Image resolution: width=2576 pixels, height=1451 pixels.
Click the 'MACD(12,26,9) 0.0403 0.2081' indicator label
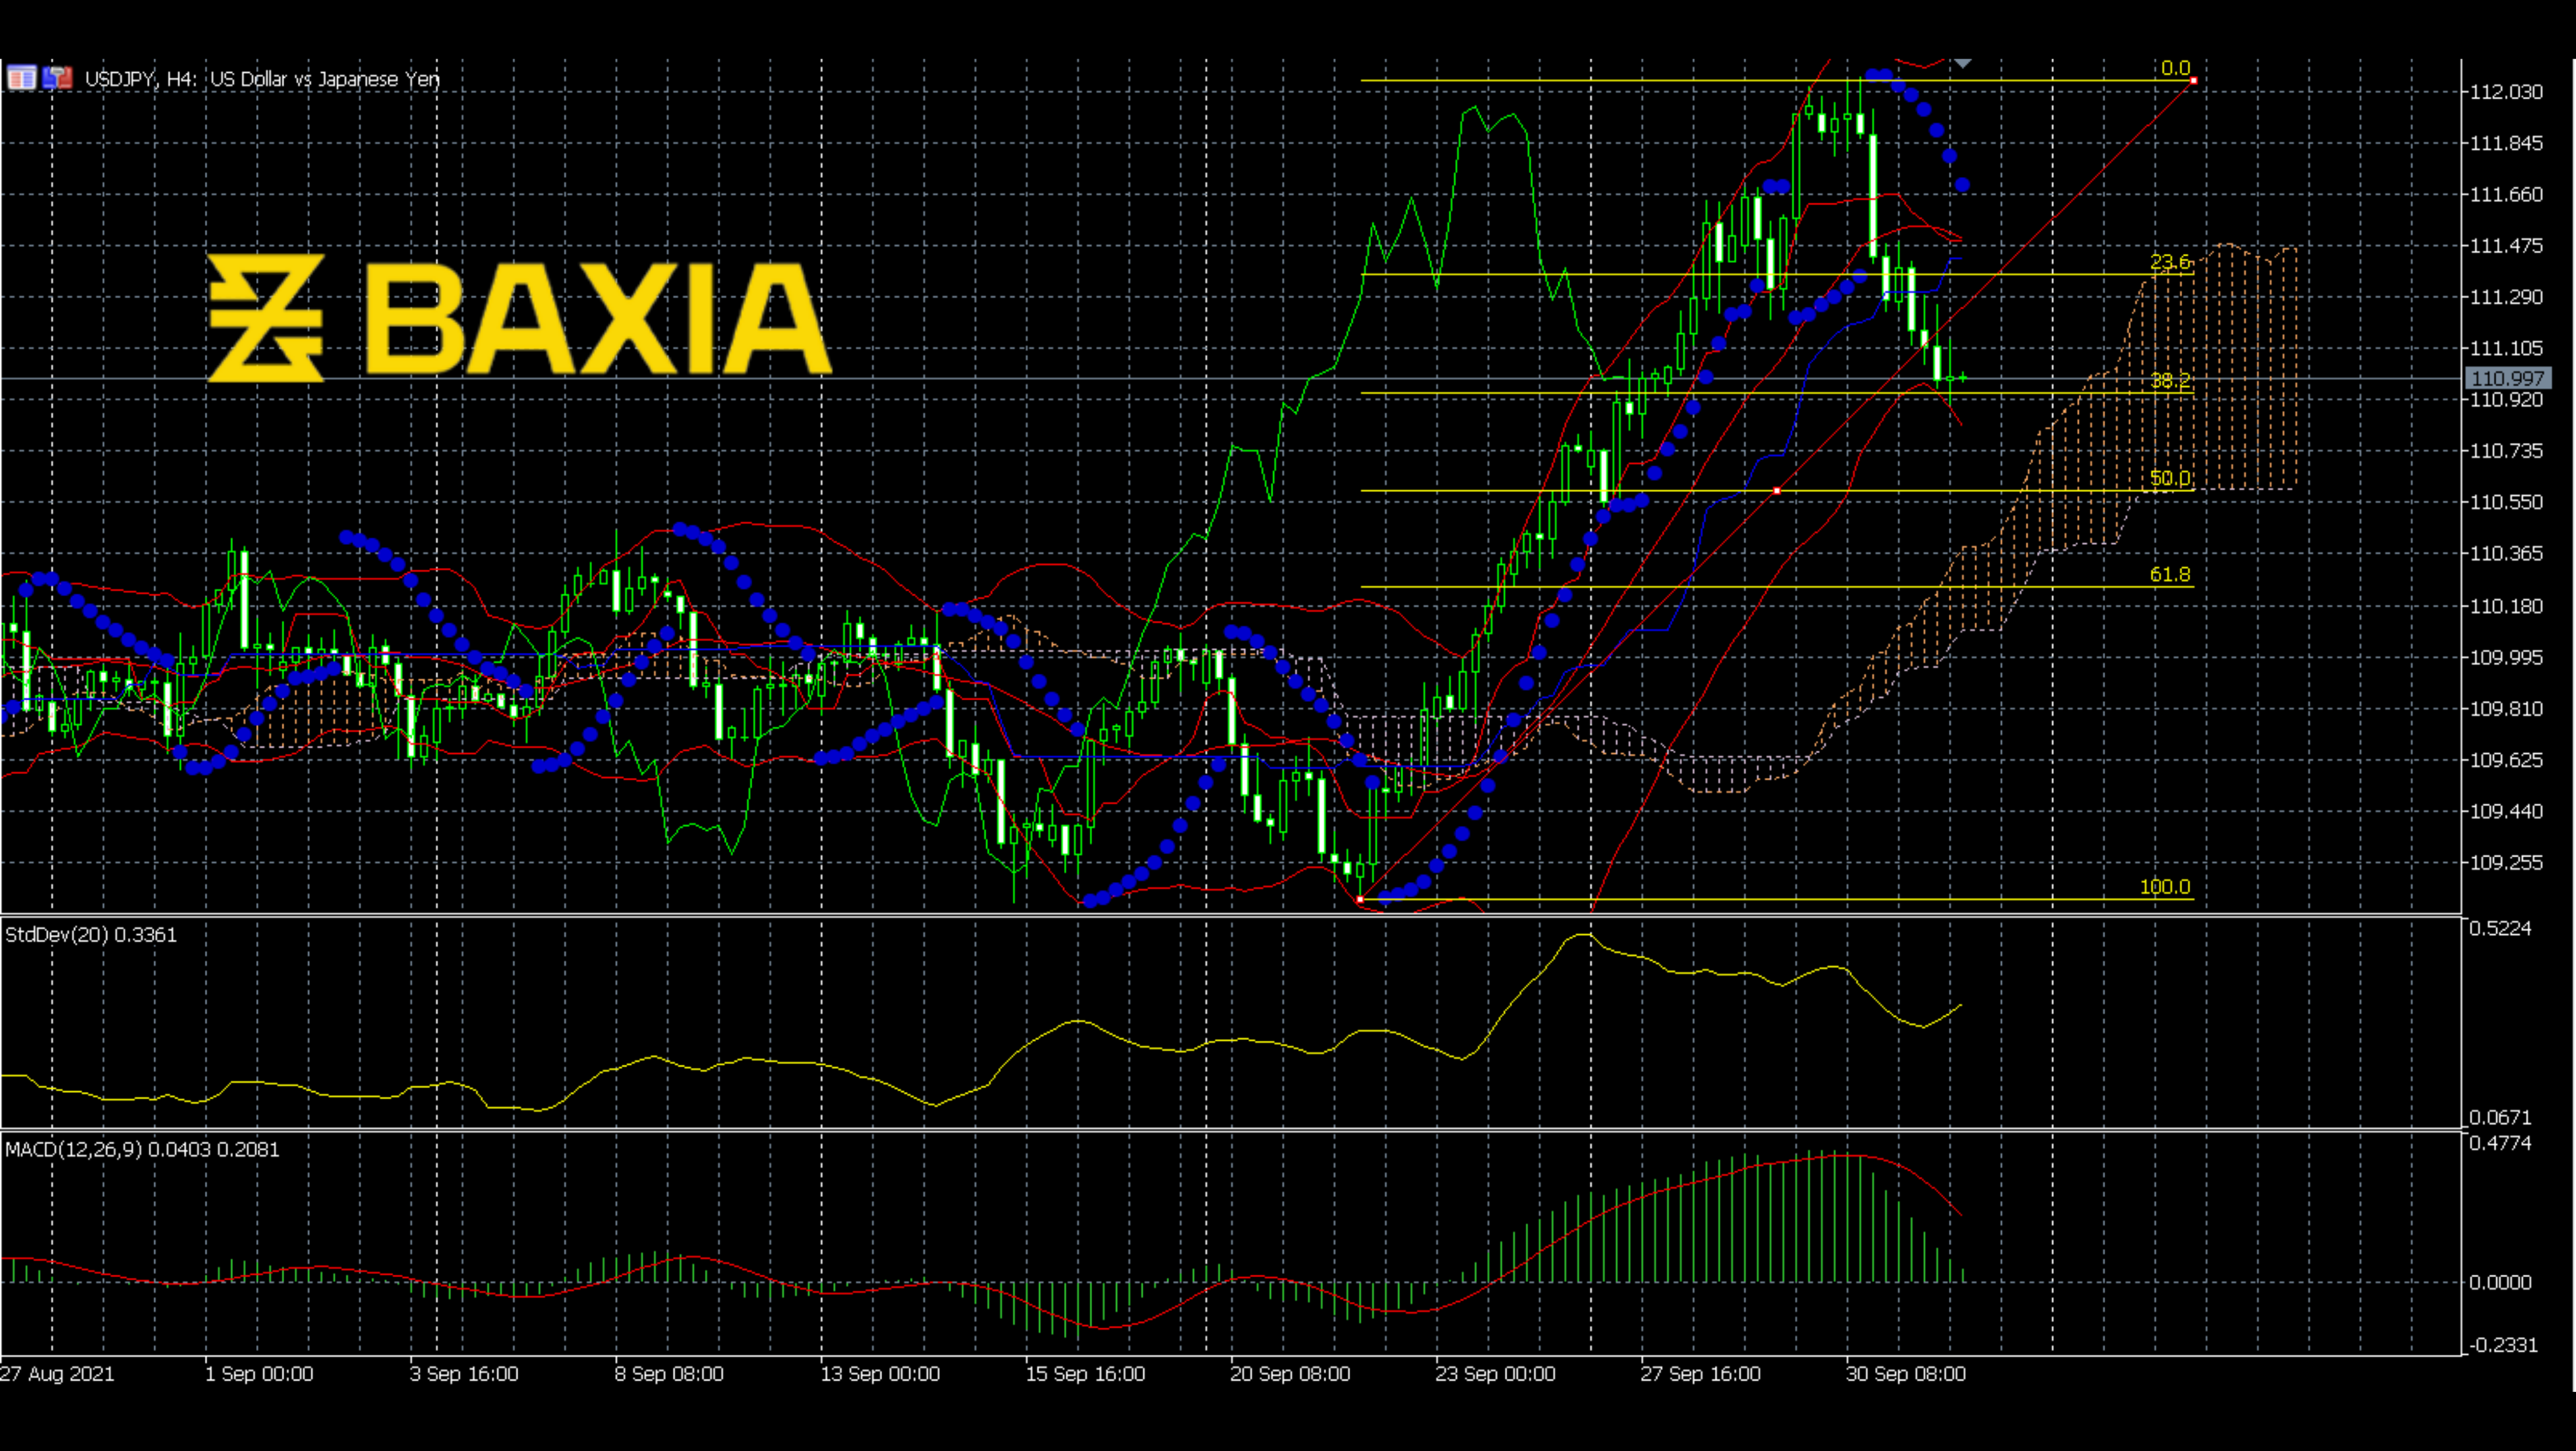coord(142,1150)
